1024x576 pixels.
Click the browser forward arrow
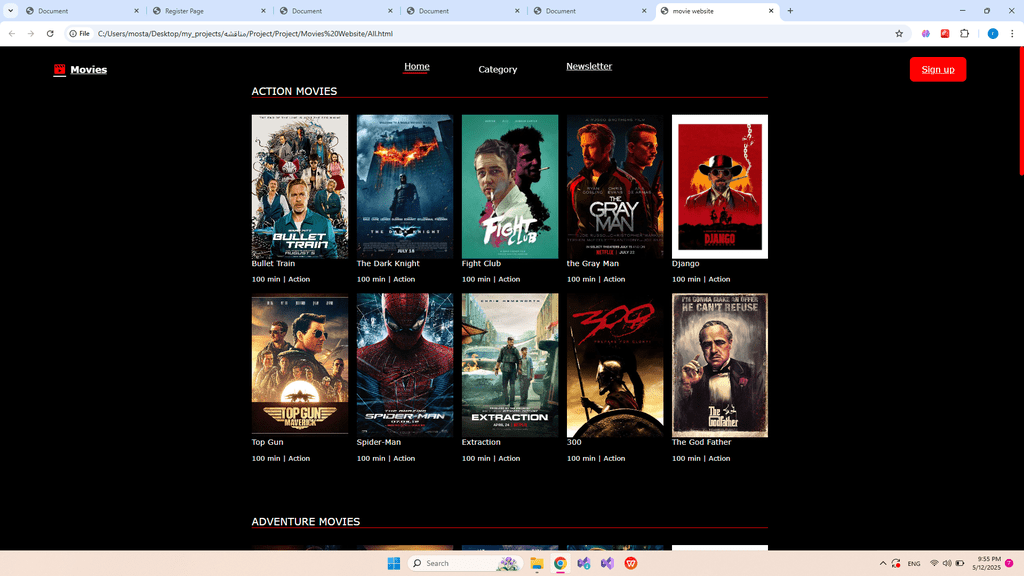click(31, 33)
